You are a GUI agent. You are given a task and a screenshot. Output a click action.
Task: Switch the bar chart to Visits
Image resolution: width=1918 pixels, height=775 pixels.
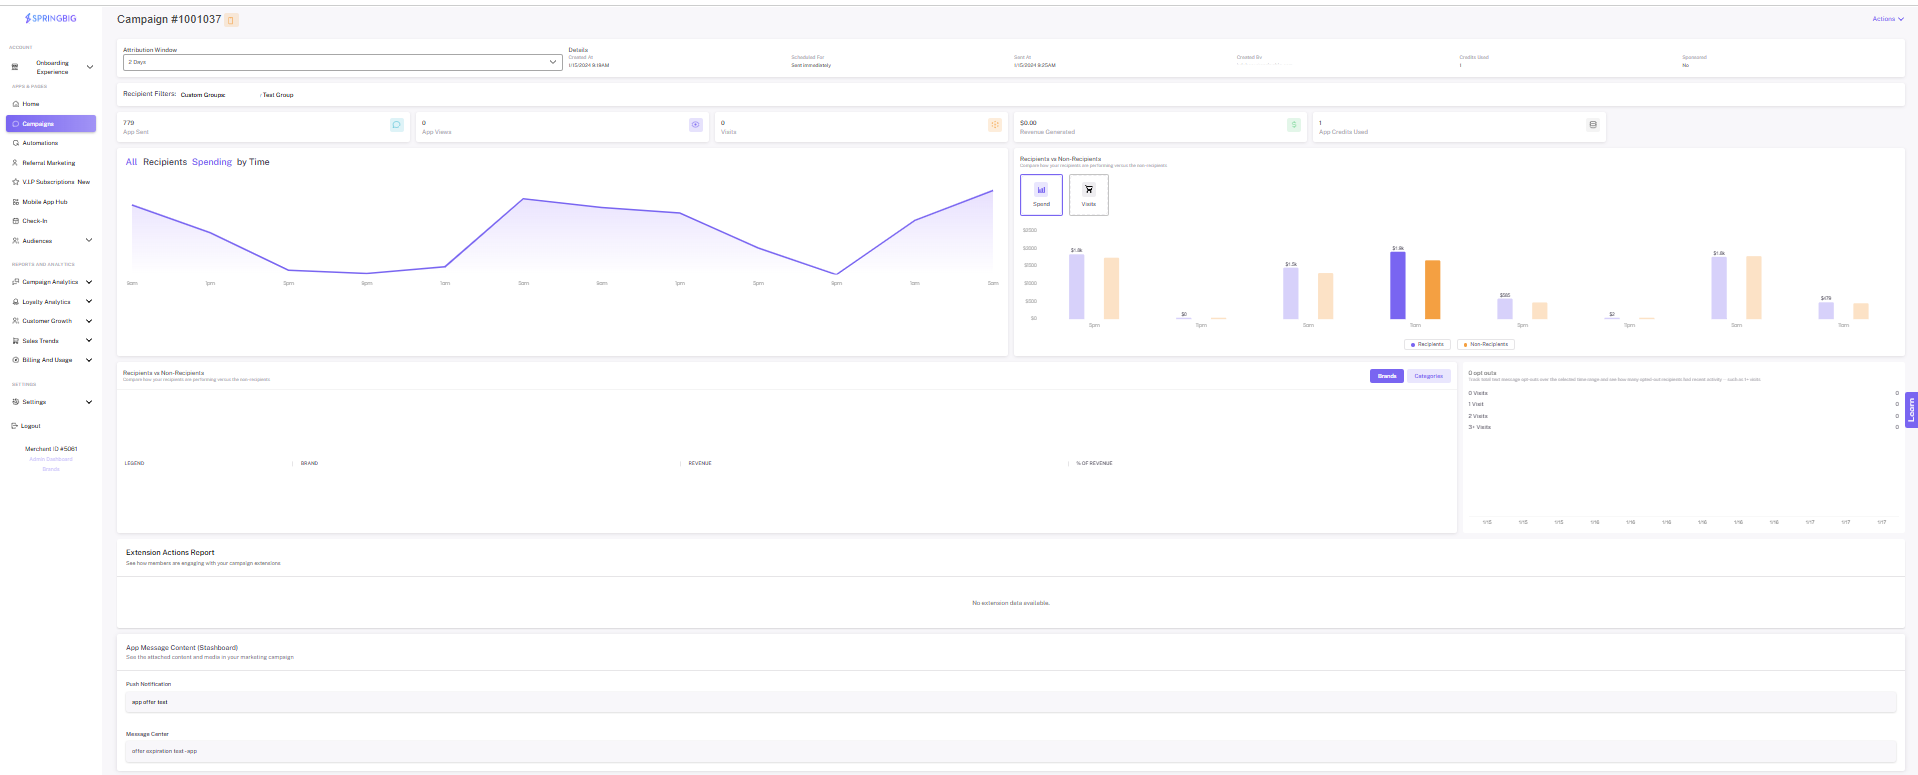[x=1089, y=194]
